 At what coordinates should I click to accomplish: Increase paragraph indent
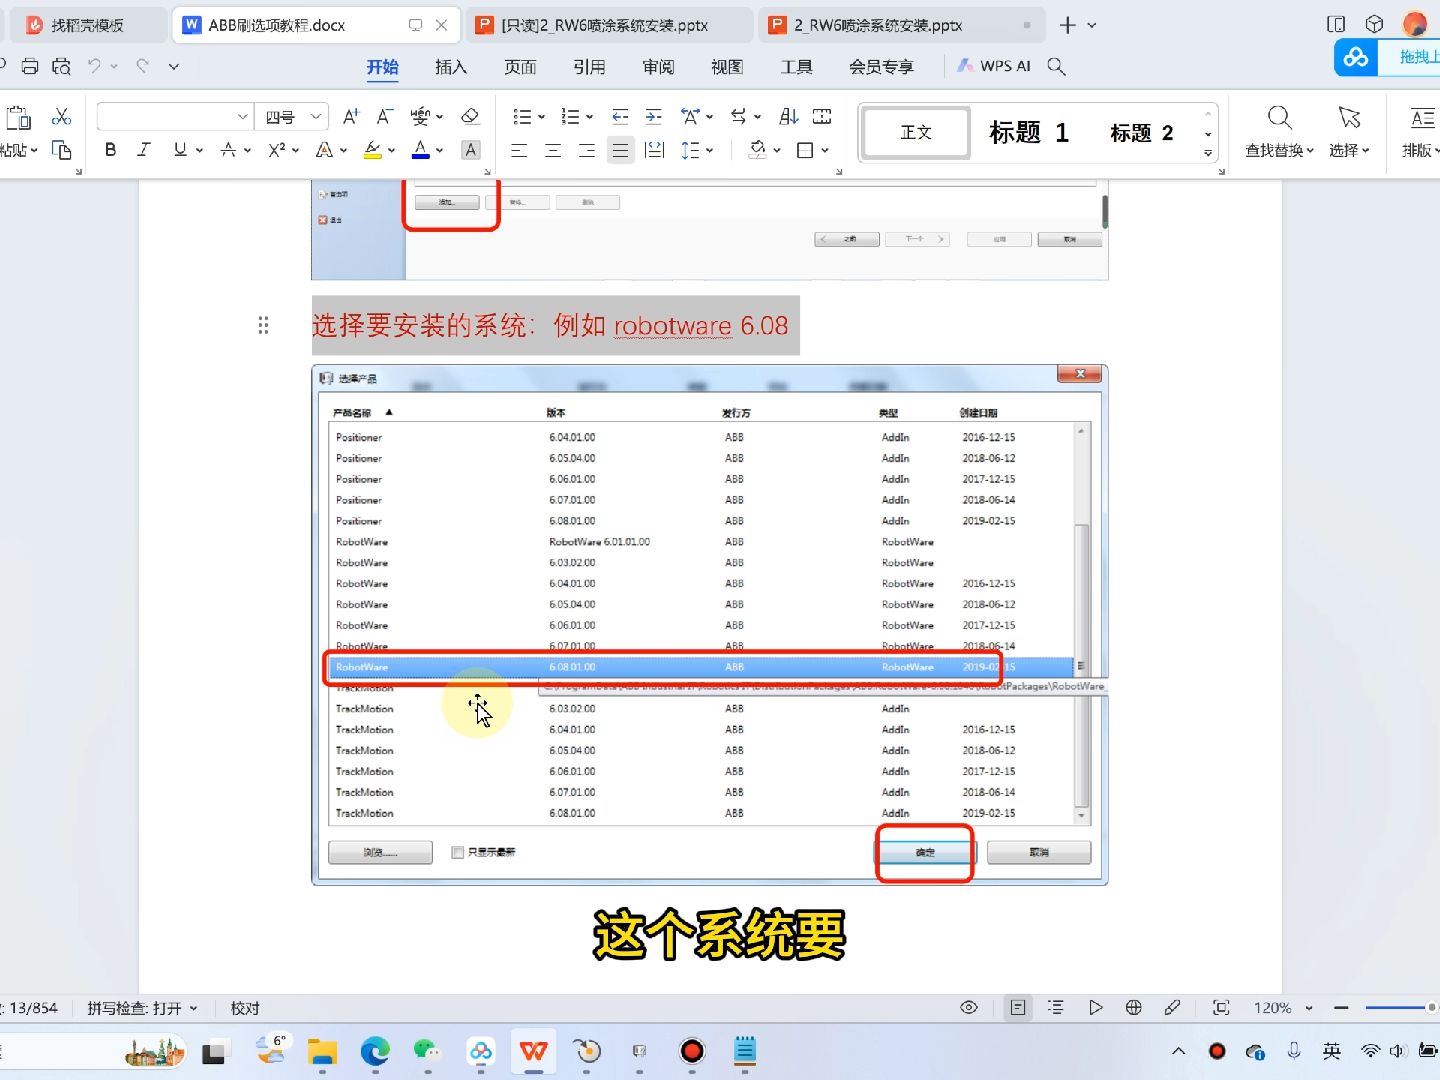[654, 117]
